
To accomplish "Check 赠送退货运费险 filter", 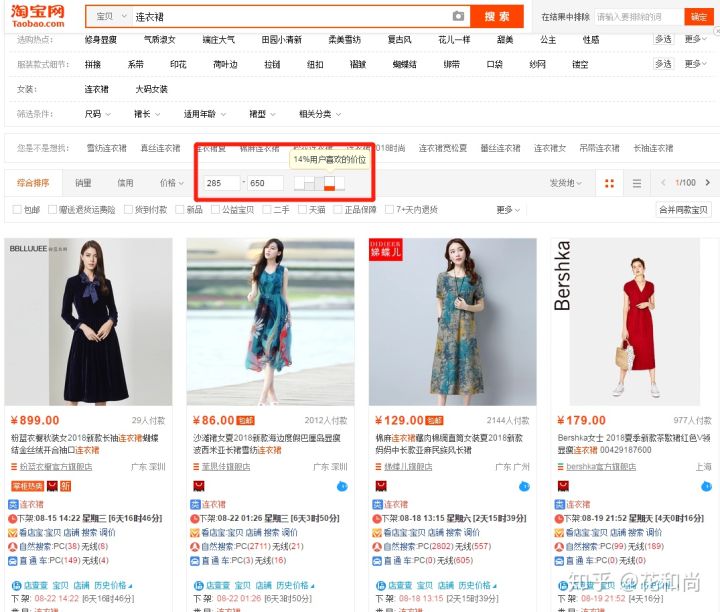I will [52, 210].
